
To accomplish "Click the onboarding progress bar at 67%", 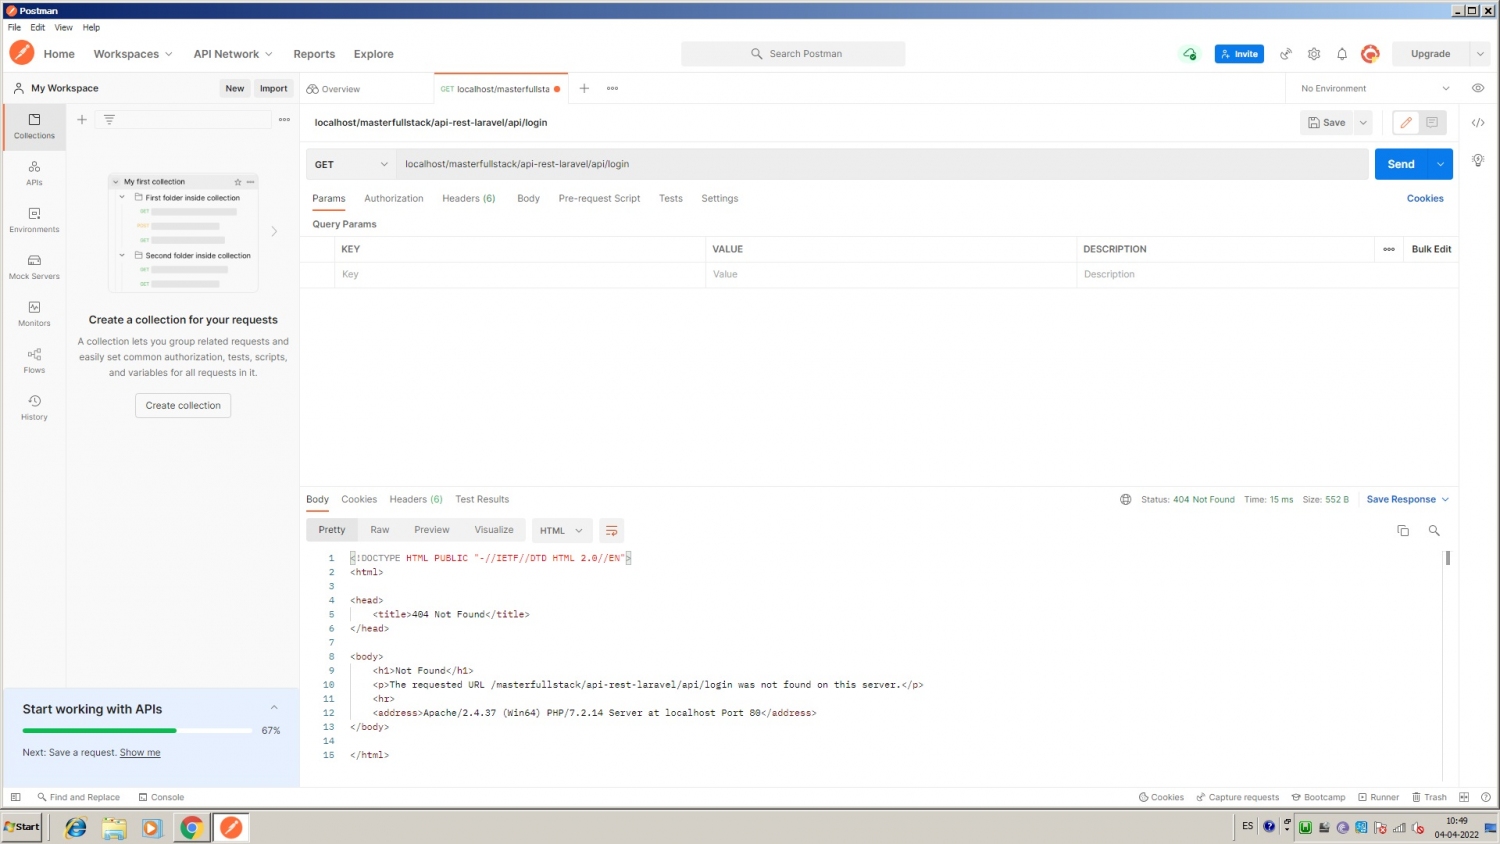I will [138, 730].
